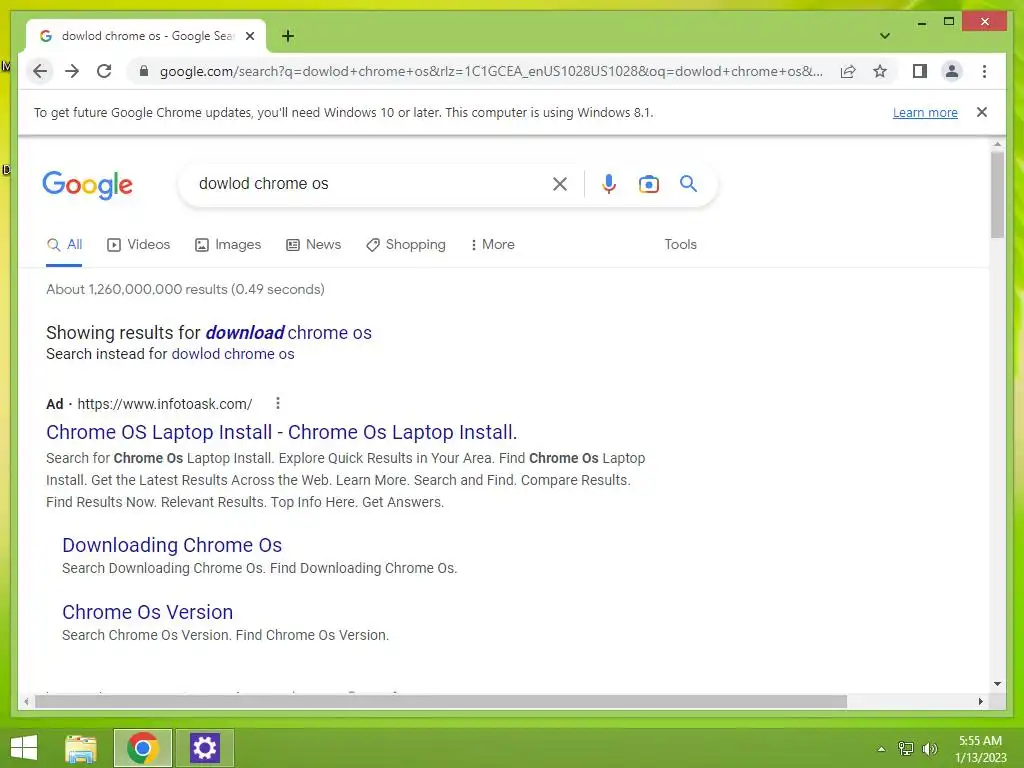Open the tab search dropdown arrow
Screen dimensions: 1024x768
click(x=884, y=36)
